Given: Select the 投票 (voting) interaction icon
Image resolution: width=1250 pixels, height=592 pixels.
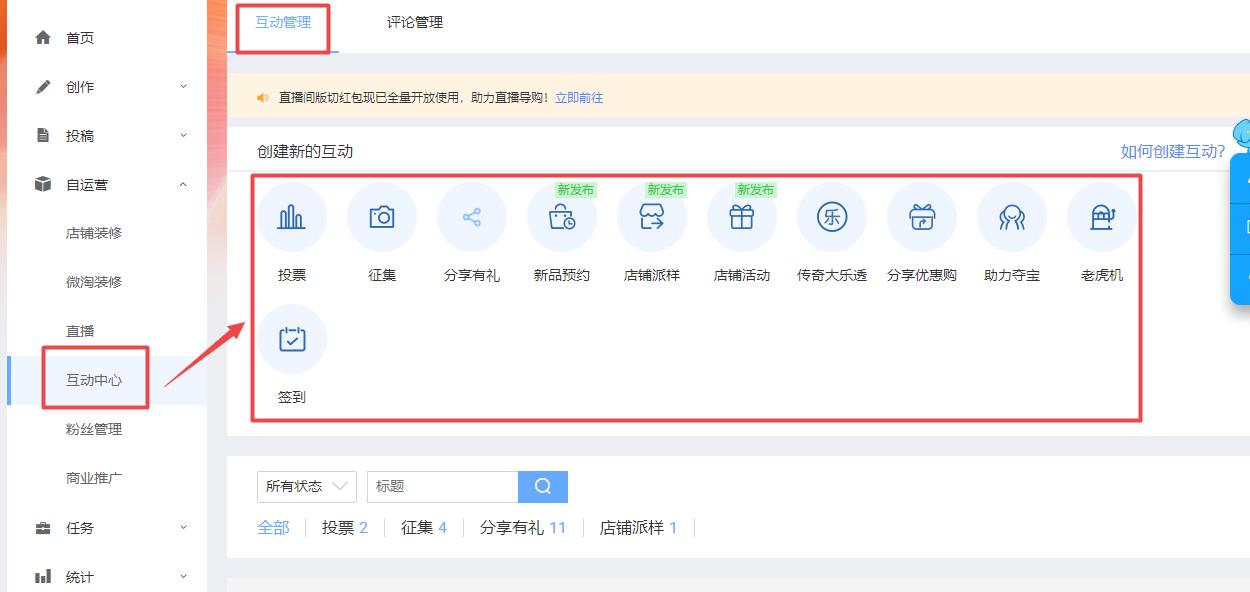Looking at the screenshot, I should [291, 216].
